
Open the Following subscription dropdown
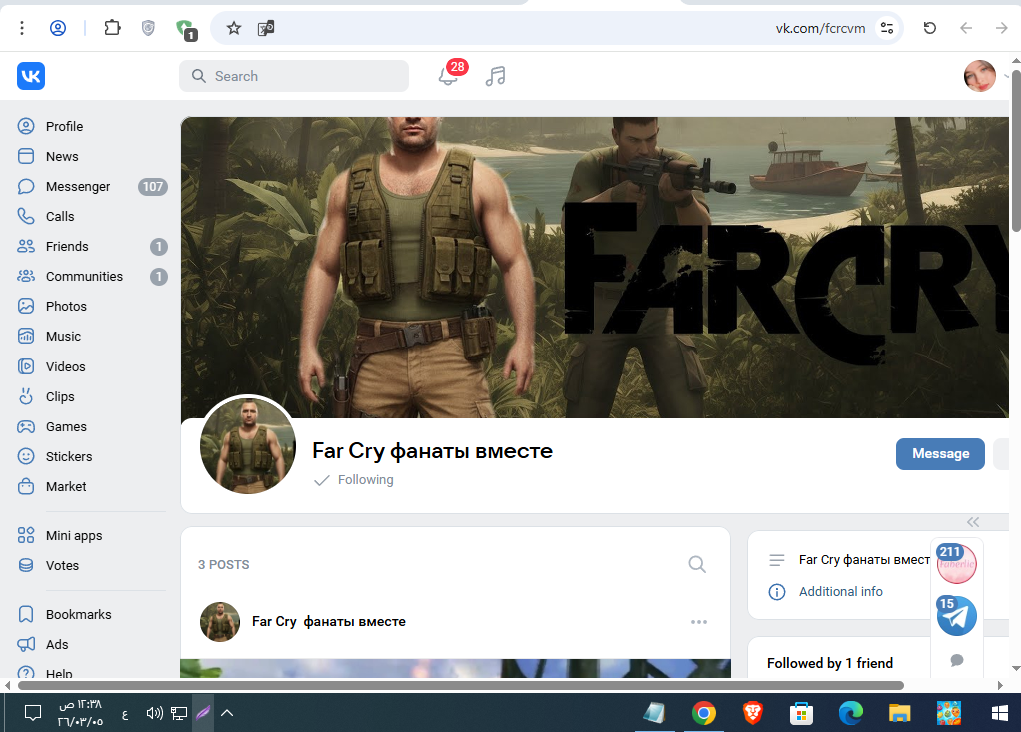pos(354,480)
